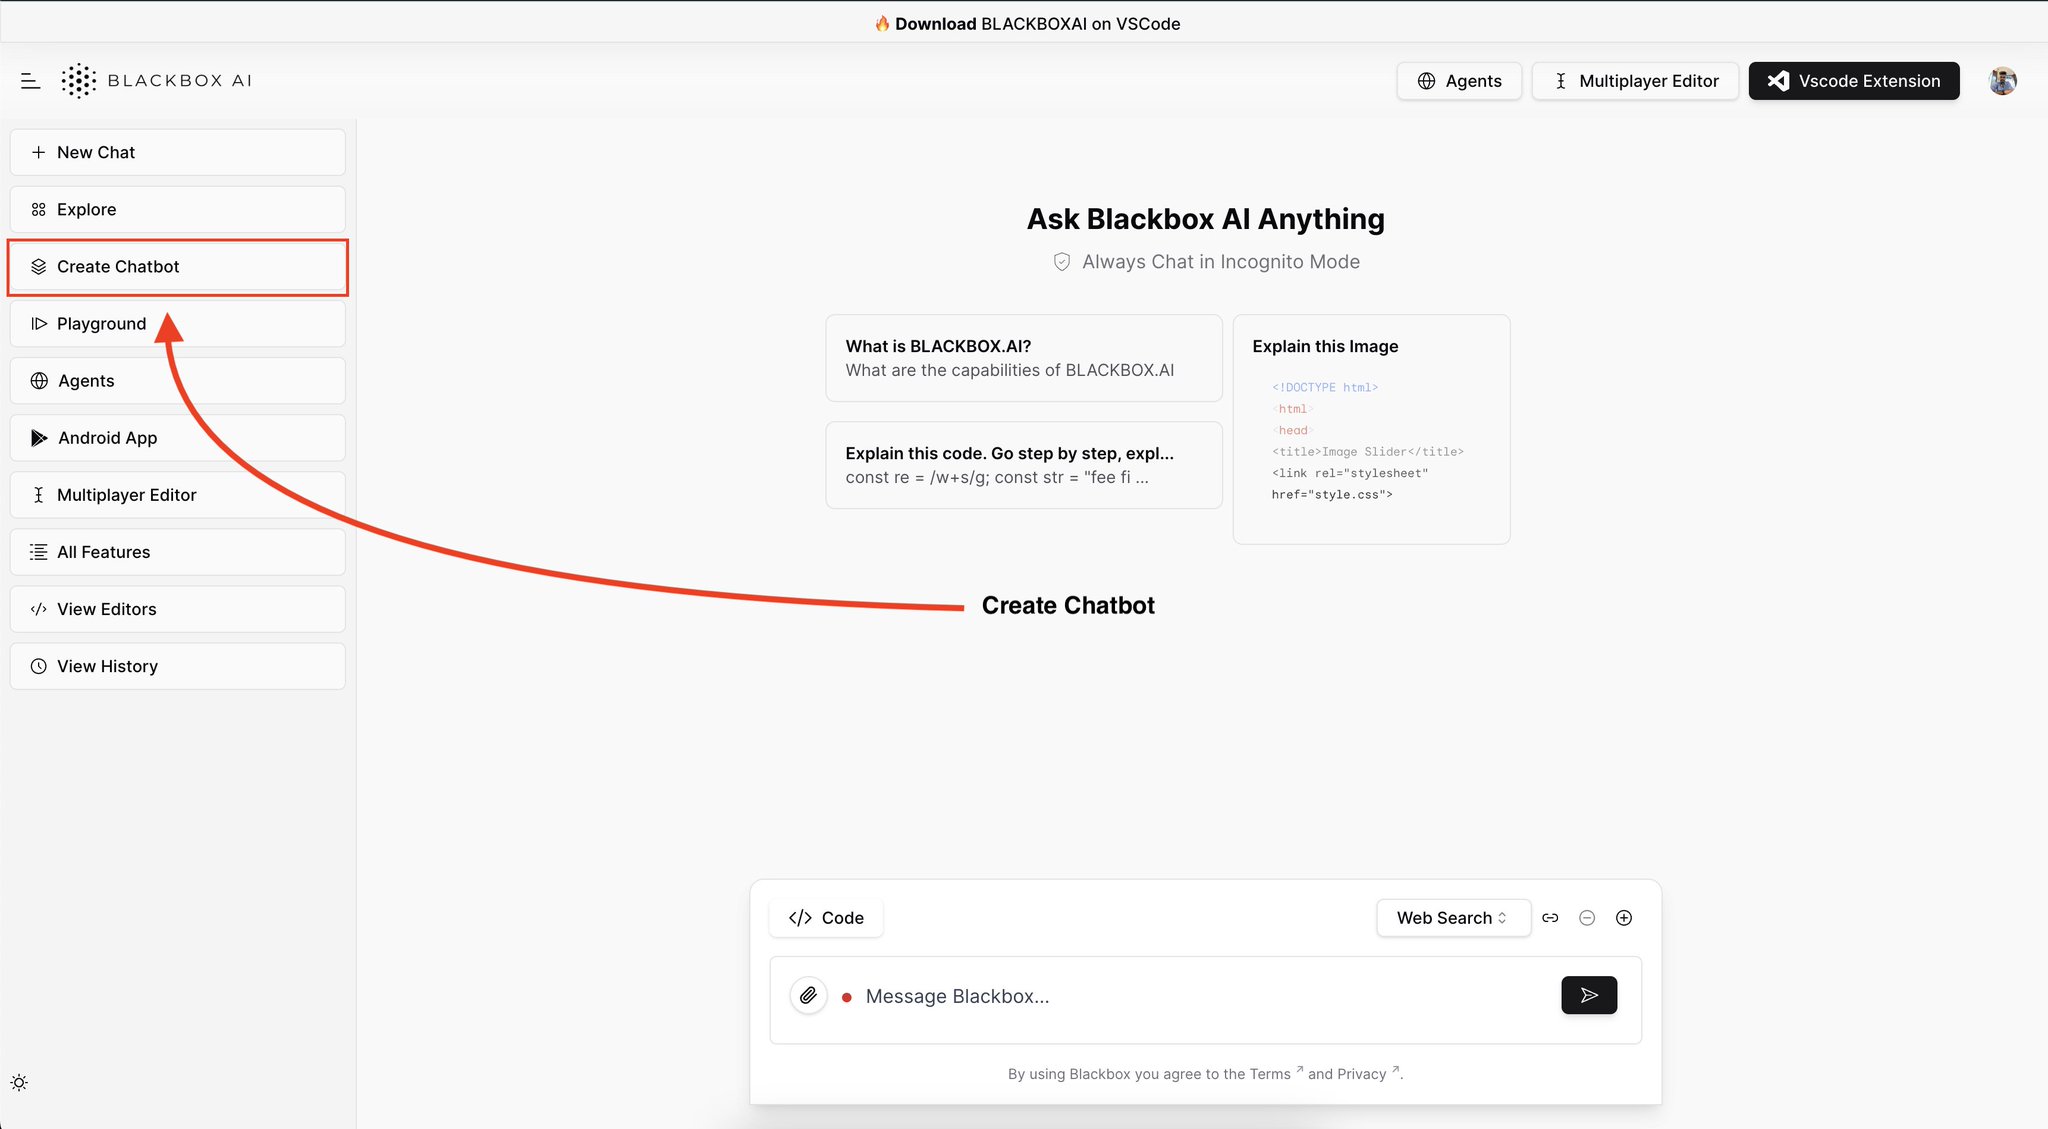Open View History

tap(178, 666)
